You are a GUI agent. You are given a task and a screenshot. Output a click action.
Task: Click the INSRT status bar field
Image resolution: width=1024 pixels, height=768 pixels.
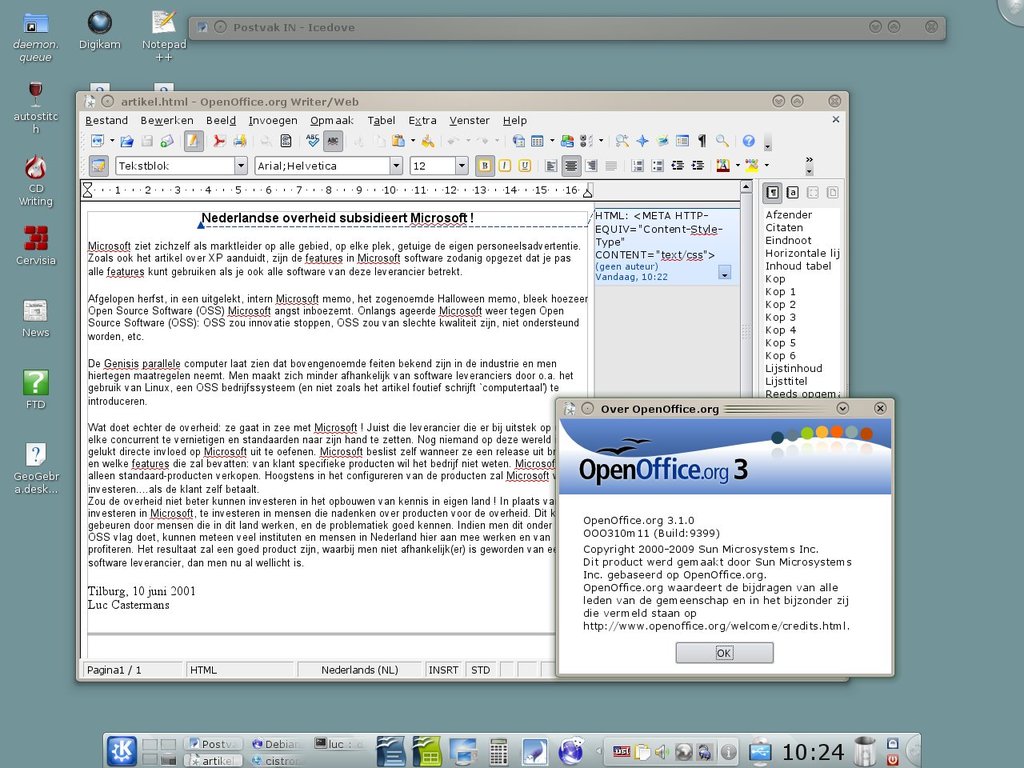(x=443, y=670)
